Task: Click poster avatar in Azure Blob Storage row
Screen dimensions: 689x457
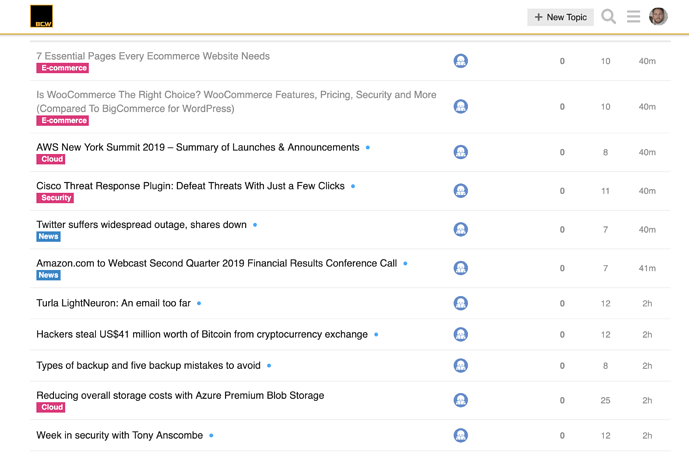Action: coord(461,401)
